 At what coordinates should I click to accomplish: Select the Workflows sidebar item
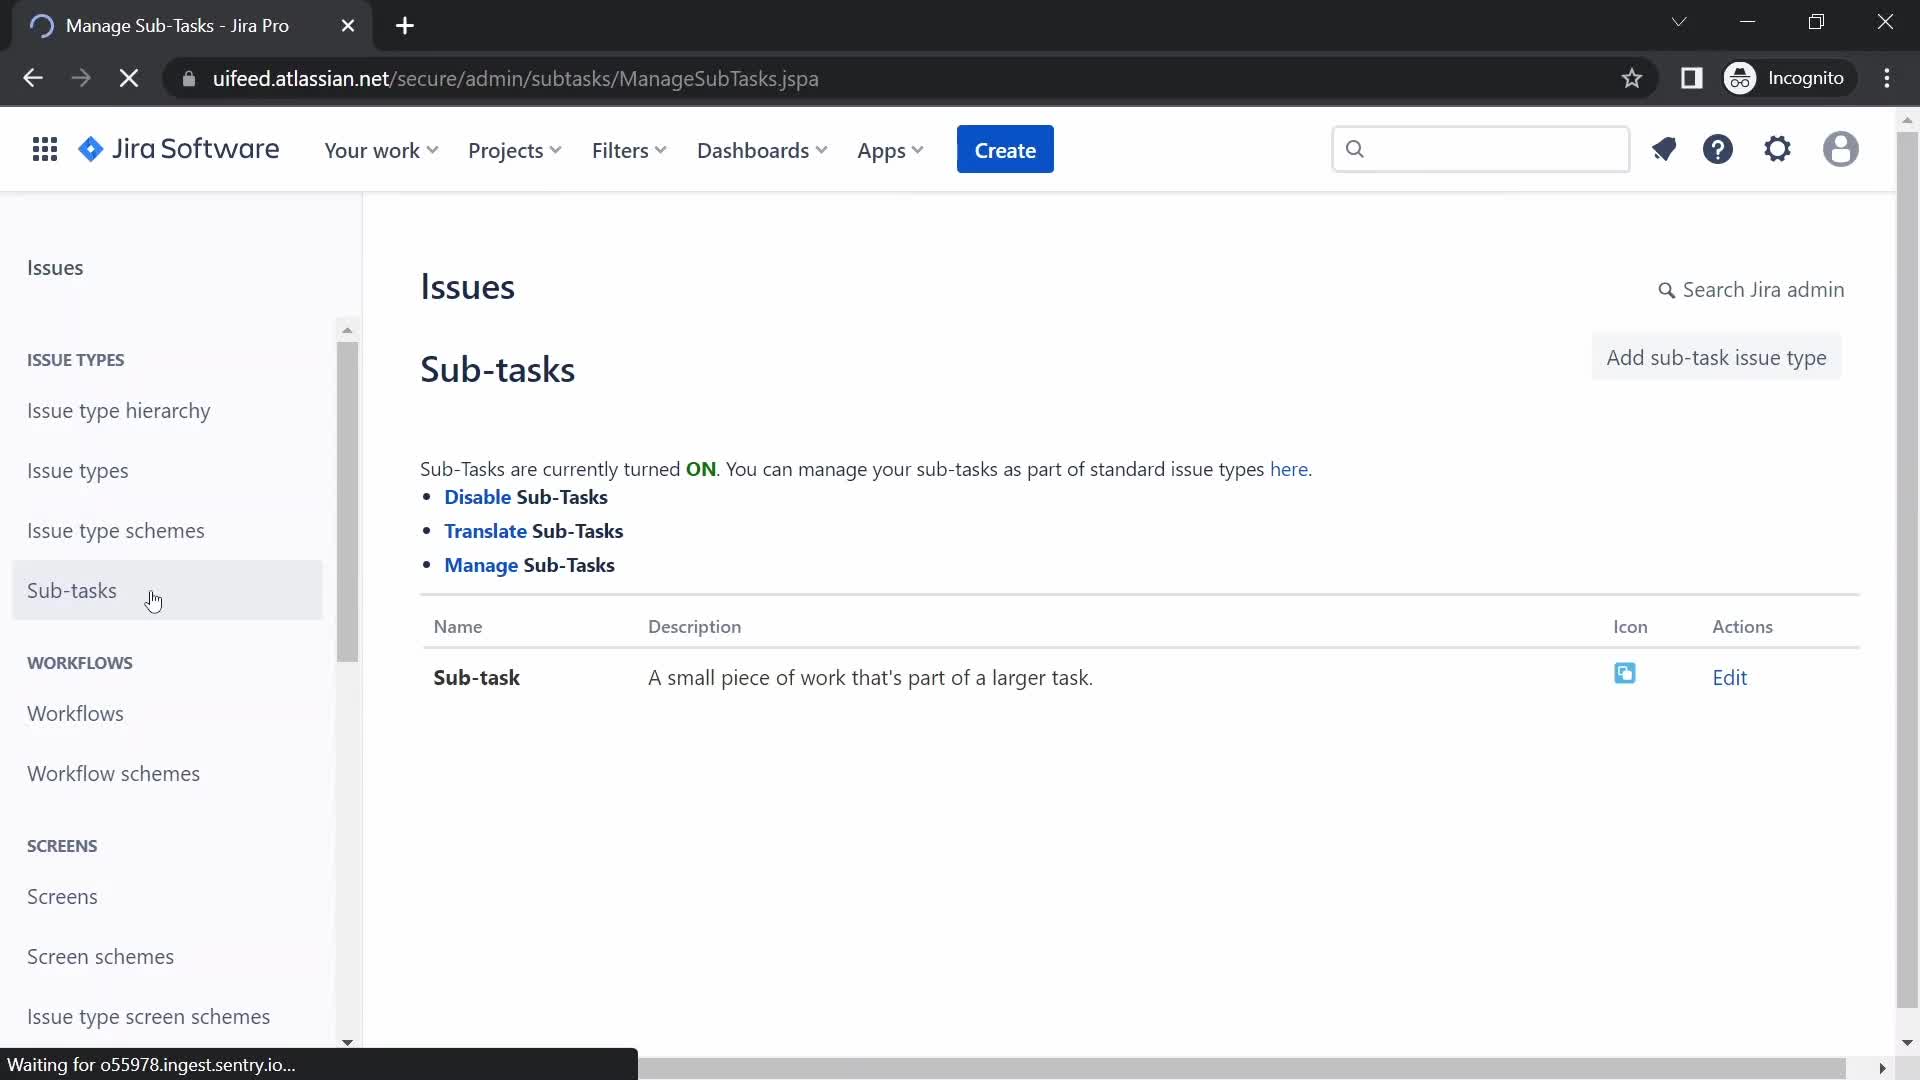click(75, 713)
